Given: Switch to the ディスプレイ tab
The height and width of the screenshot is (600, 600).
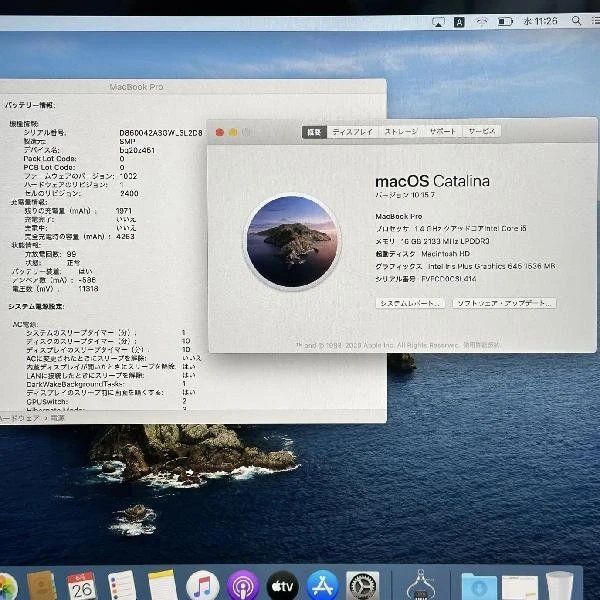Looking at the screenshot, I should pos(352,131).
